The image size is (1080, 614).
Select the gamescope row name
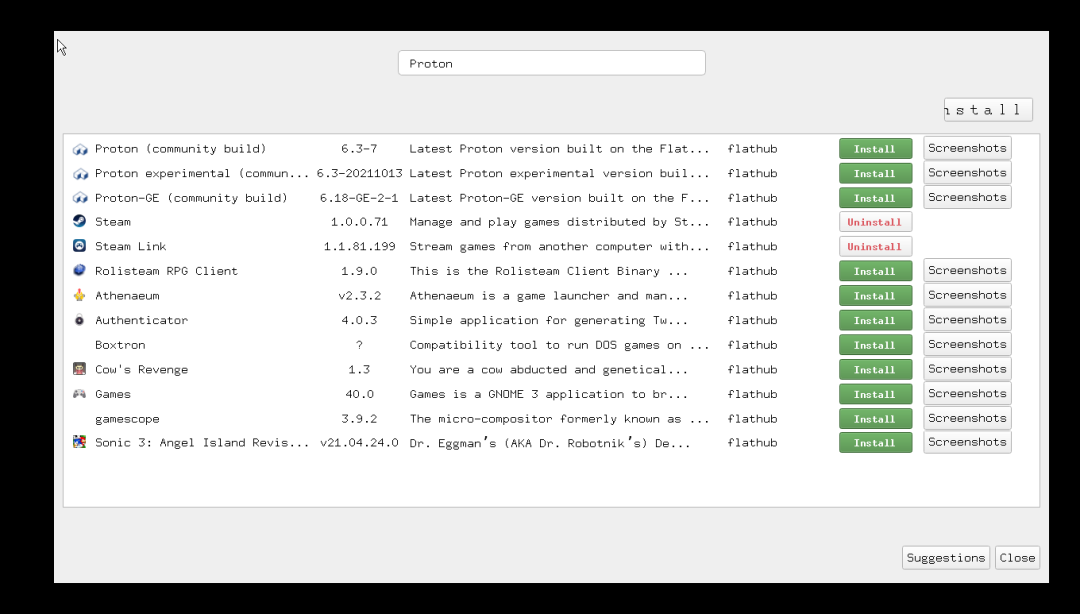click(127, 419)
